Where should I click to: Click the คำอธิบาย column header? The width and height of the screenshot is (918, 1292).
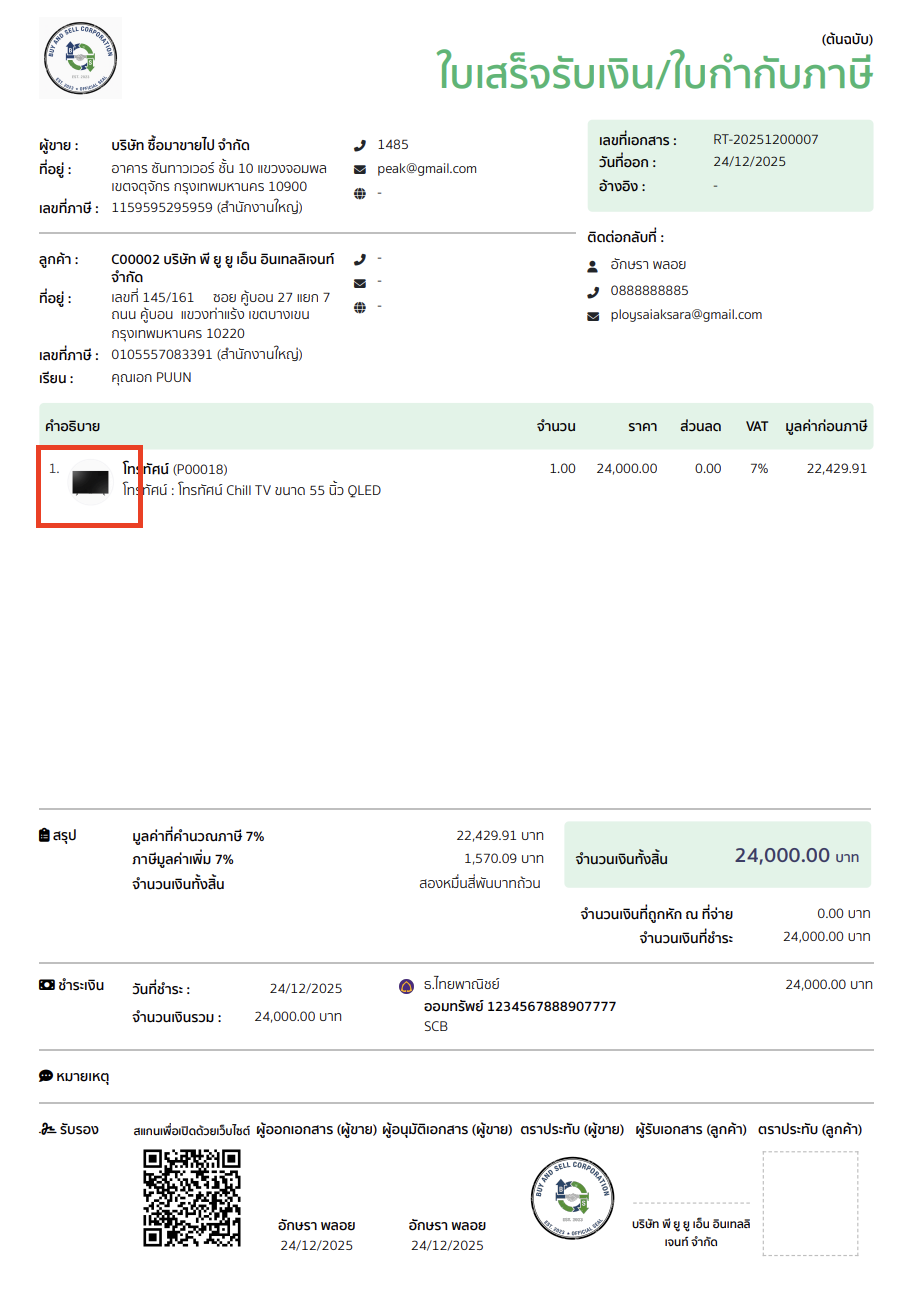73,427
